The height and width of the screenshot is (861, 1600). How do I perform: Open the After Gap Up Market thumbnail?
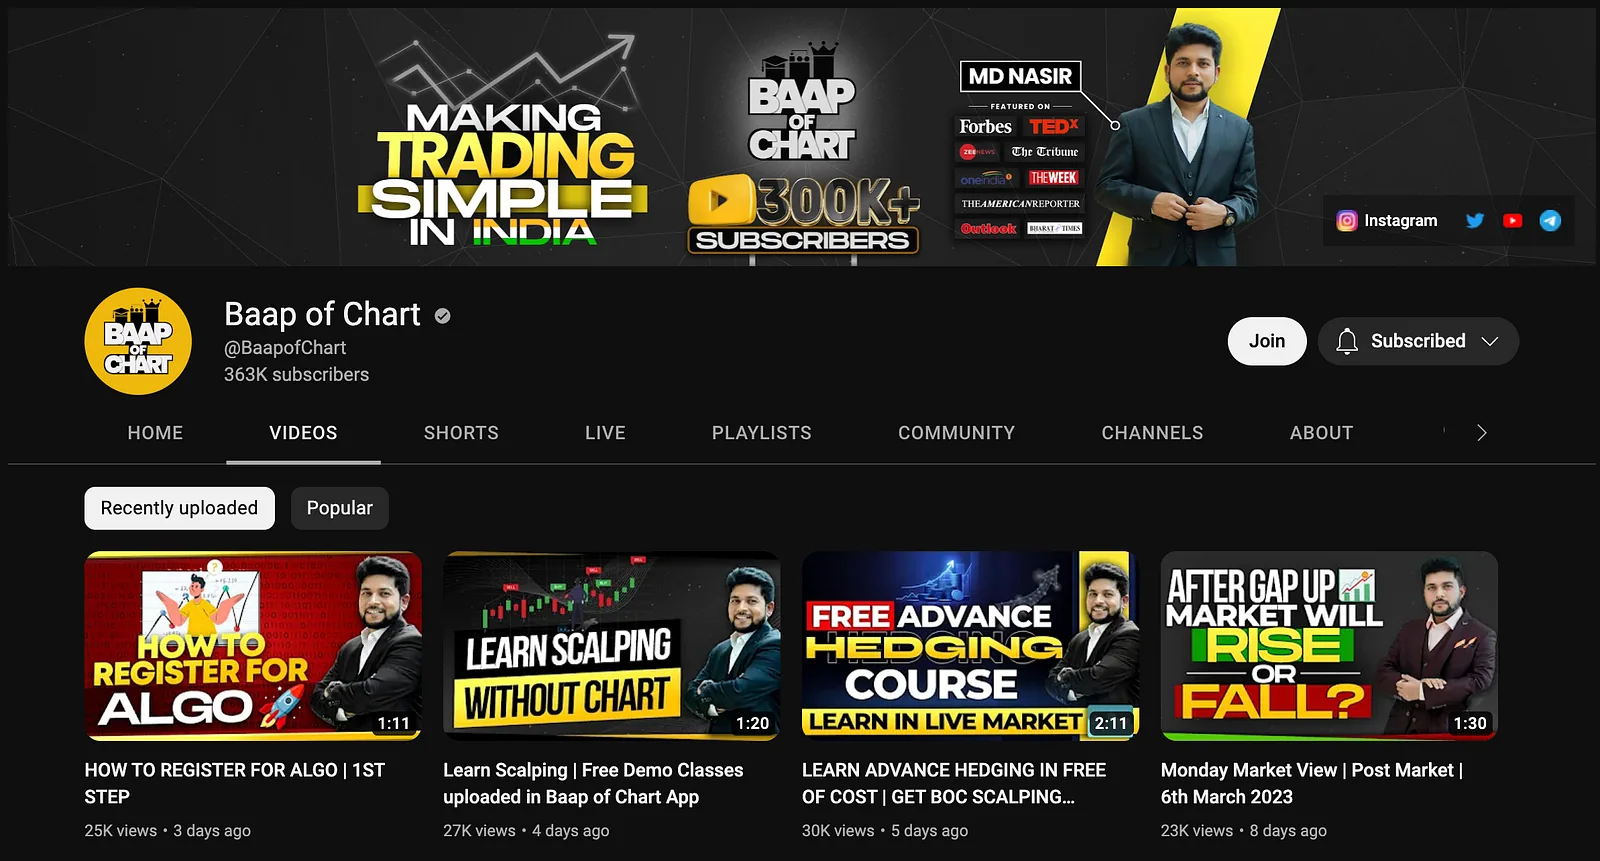[x=1329, y=646]
